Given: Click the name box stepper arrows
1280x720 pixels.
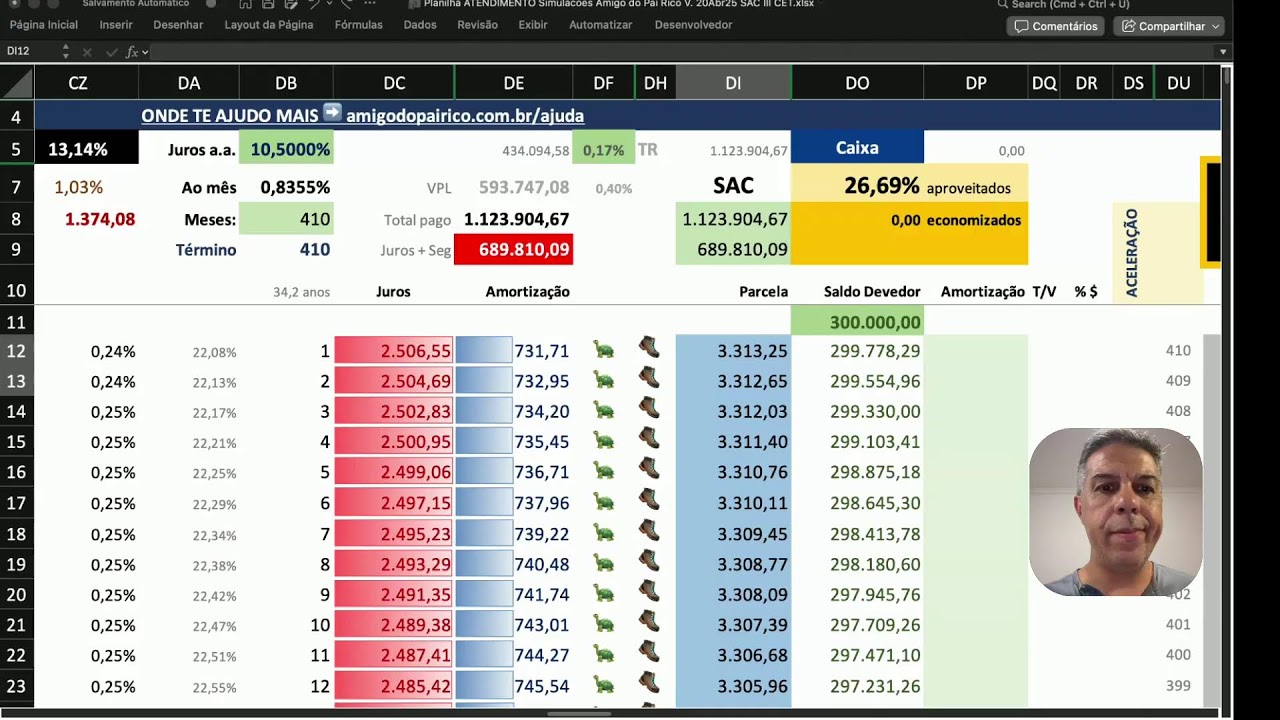Looking at the screenshot, I should point(66,51).
